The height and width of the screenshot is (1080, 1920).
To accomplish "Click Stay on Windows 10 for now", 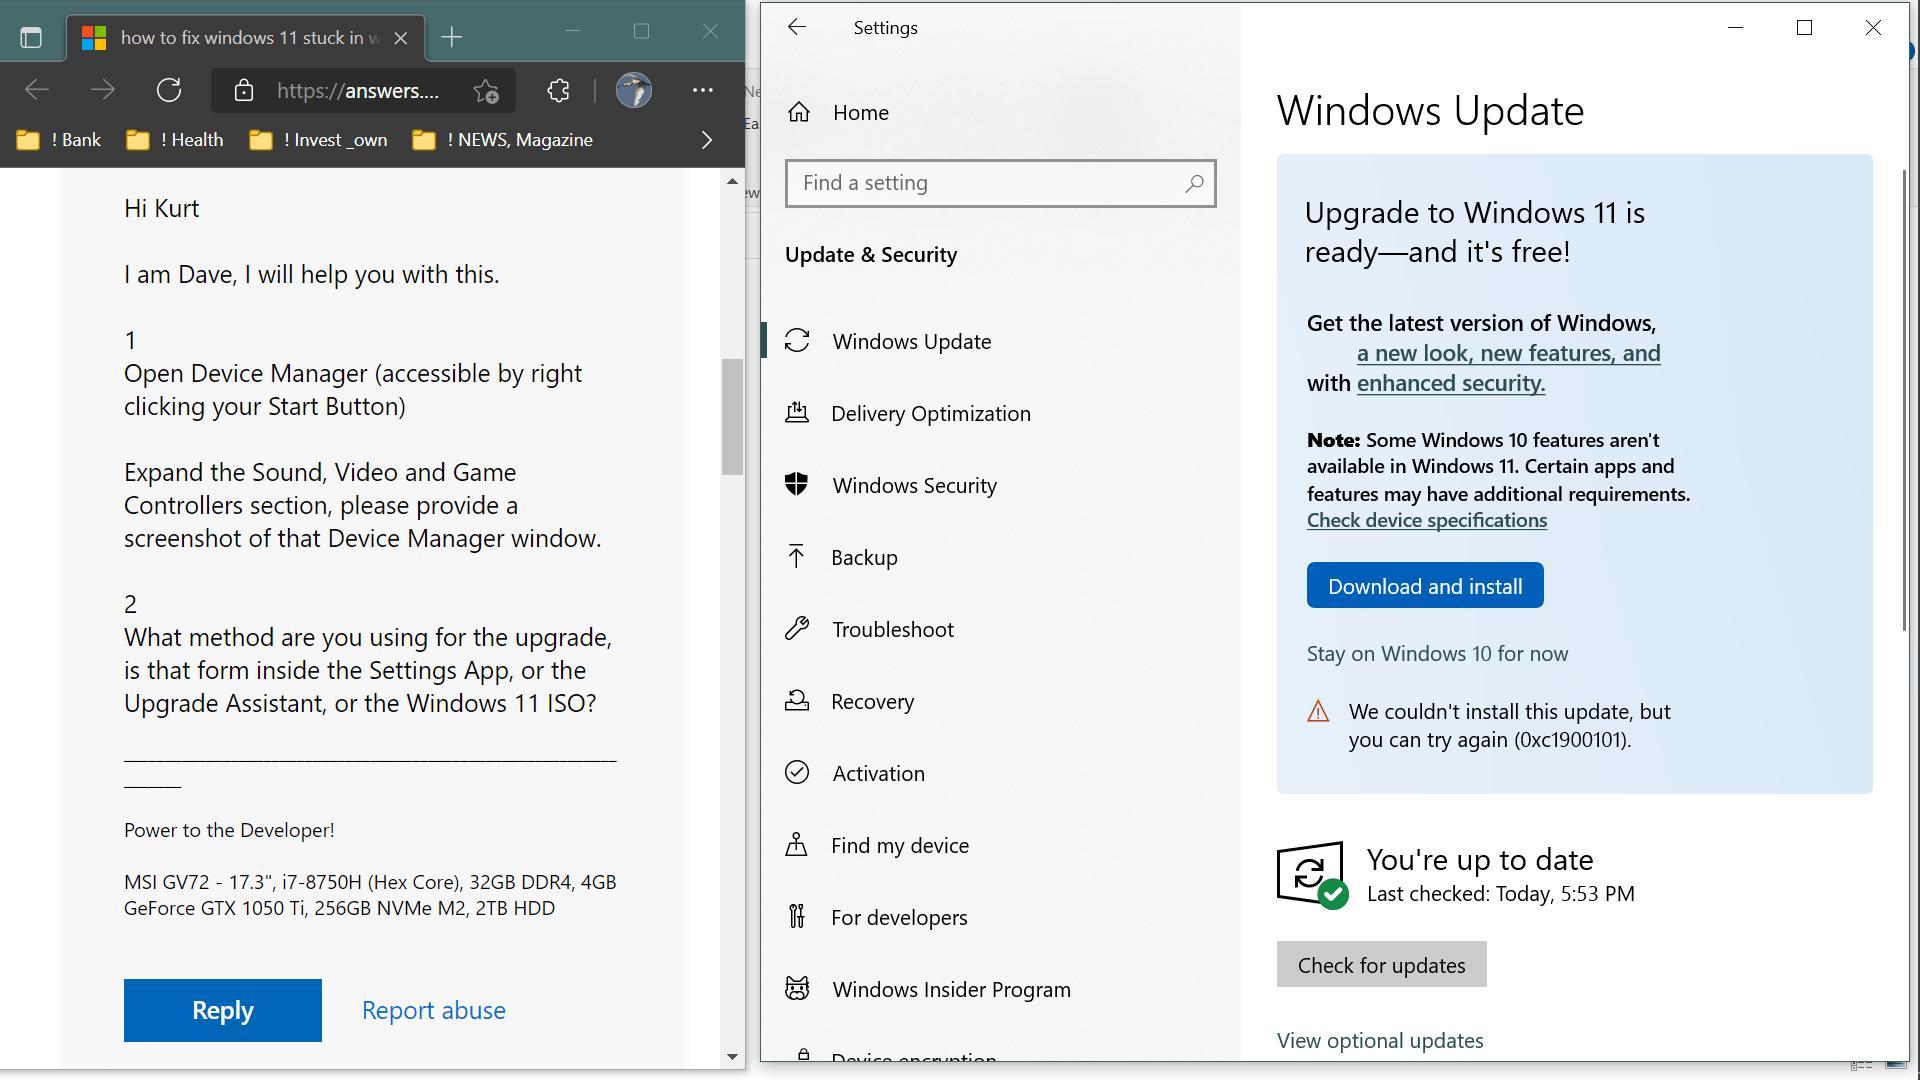I will point(1437,653).
